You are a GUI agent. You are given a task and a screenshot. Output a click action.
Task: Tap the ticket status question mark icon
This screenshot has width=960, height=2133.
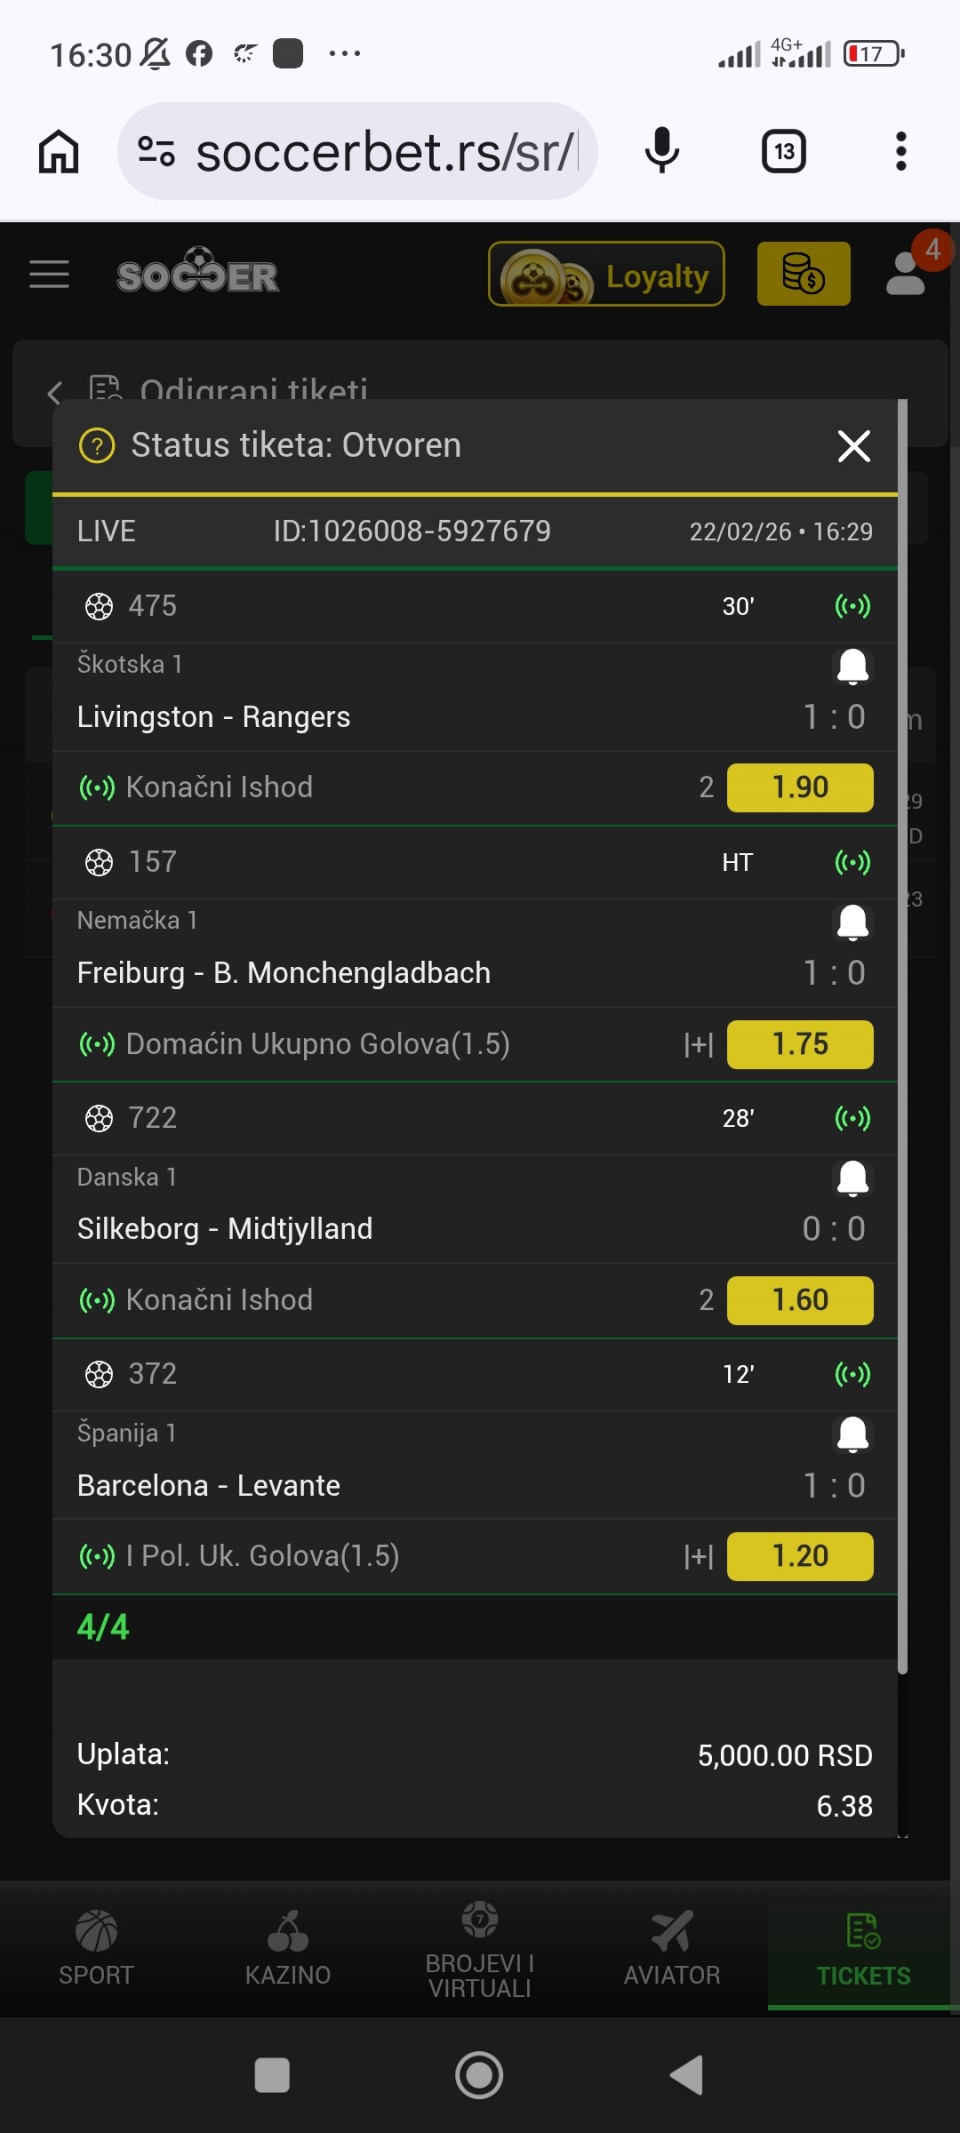97,446
